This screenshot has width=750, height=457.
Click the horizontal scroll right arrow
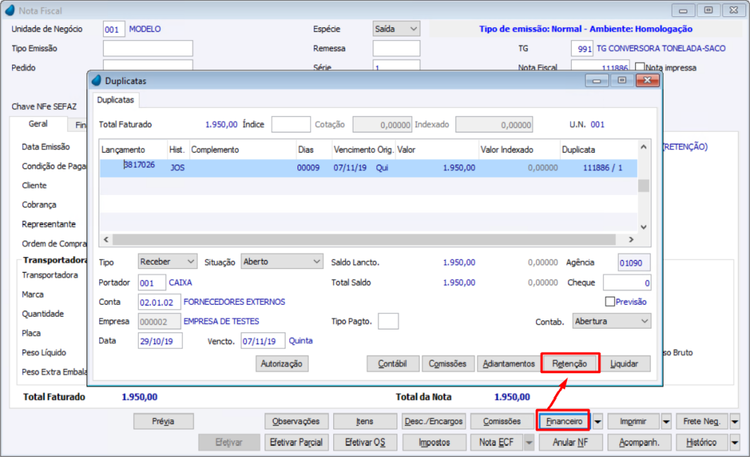point(631,239)
